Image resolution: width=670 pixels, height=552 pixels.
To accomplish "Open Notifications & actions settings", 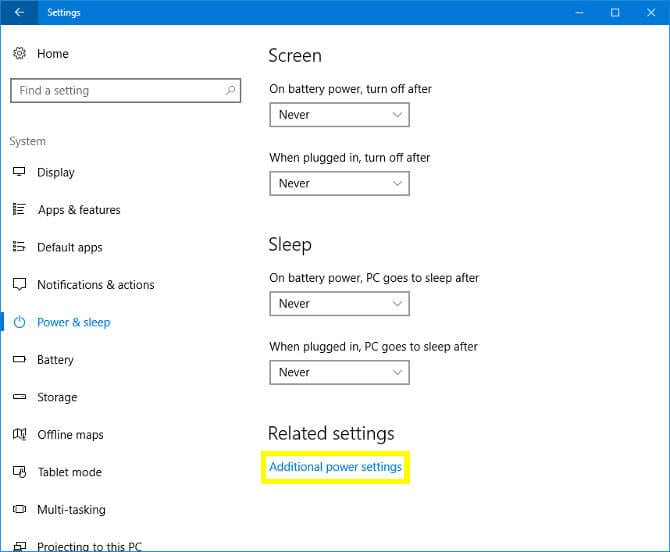I will 96,285.
